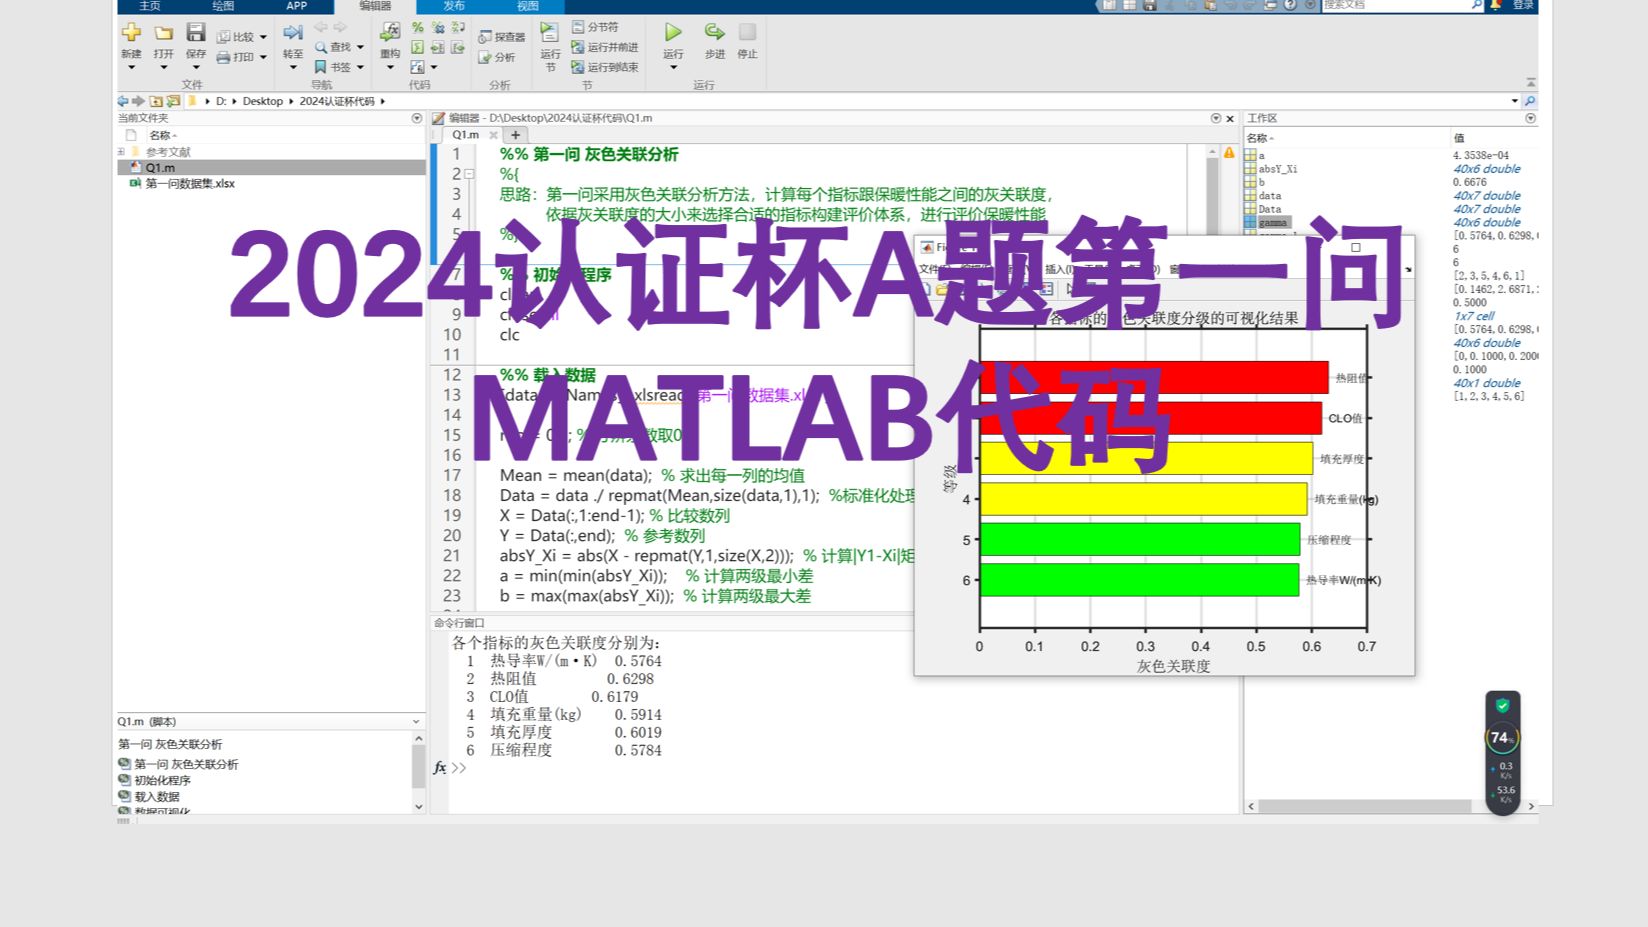Select Q1.m in the current folder
The height and width of the screenshot is (927, 1648).
(x=271, y=167)
